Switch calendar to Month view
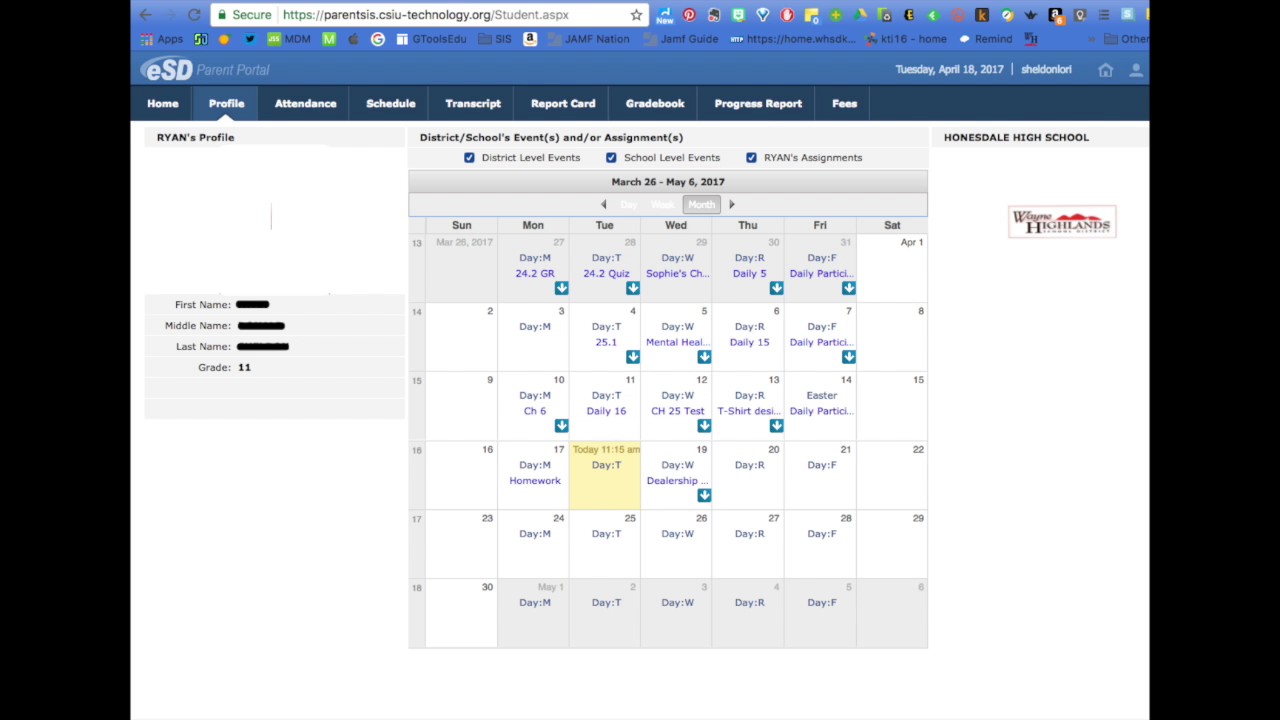The image size is (1280, 720). pyautogui.click(x=701, y=205)
